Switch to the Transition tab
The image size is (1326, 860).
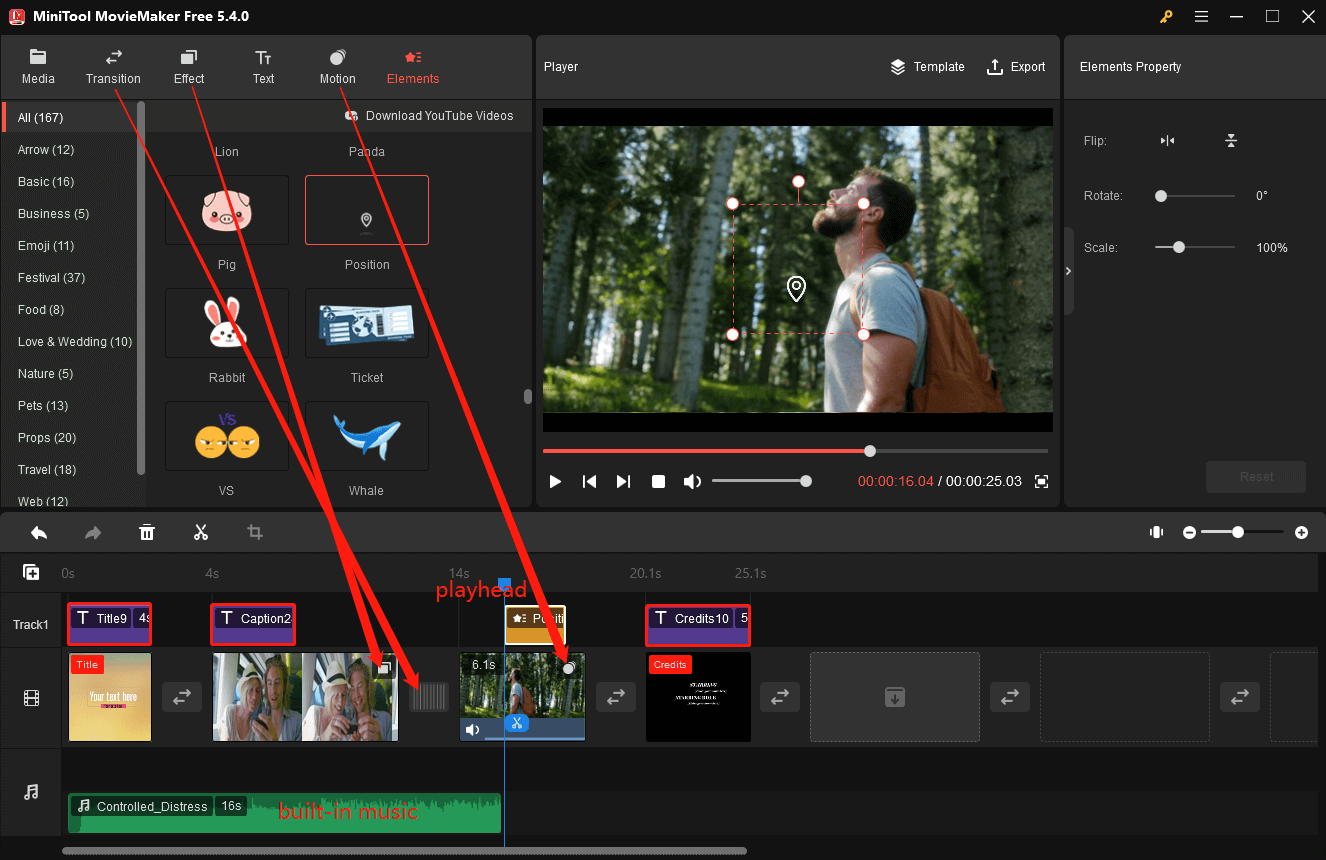click(112, 67)
